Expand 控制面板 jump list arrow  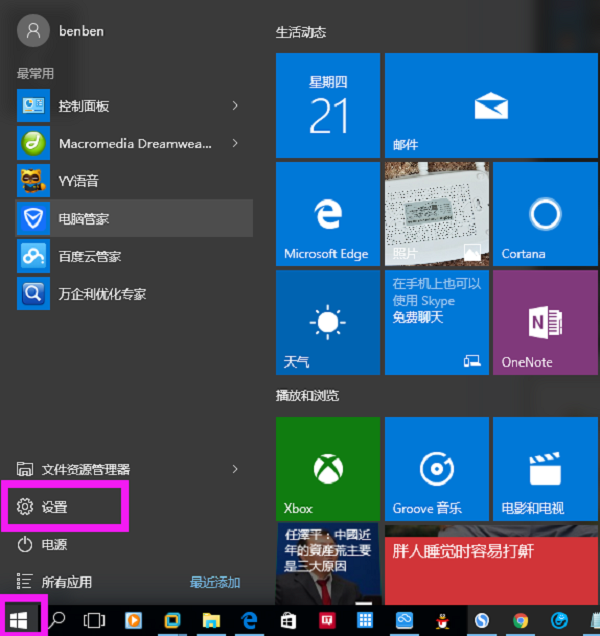click(235, 106)
